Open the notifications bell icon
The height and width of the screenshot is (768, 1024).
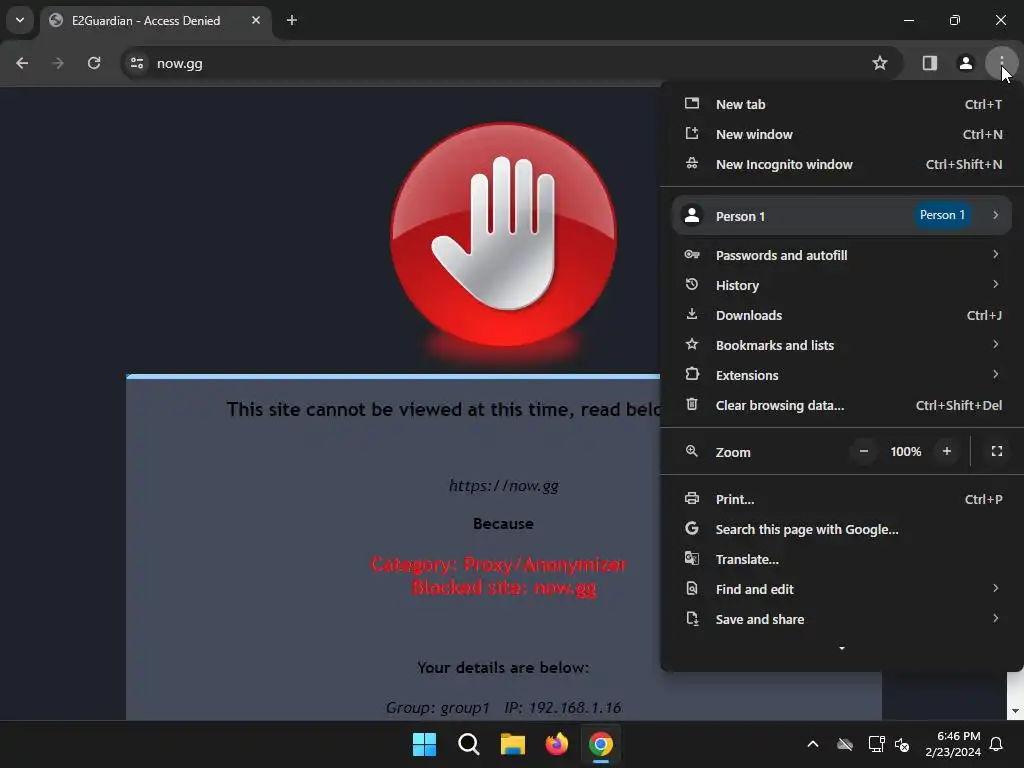pos(997,744)
